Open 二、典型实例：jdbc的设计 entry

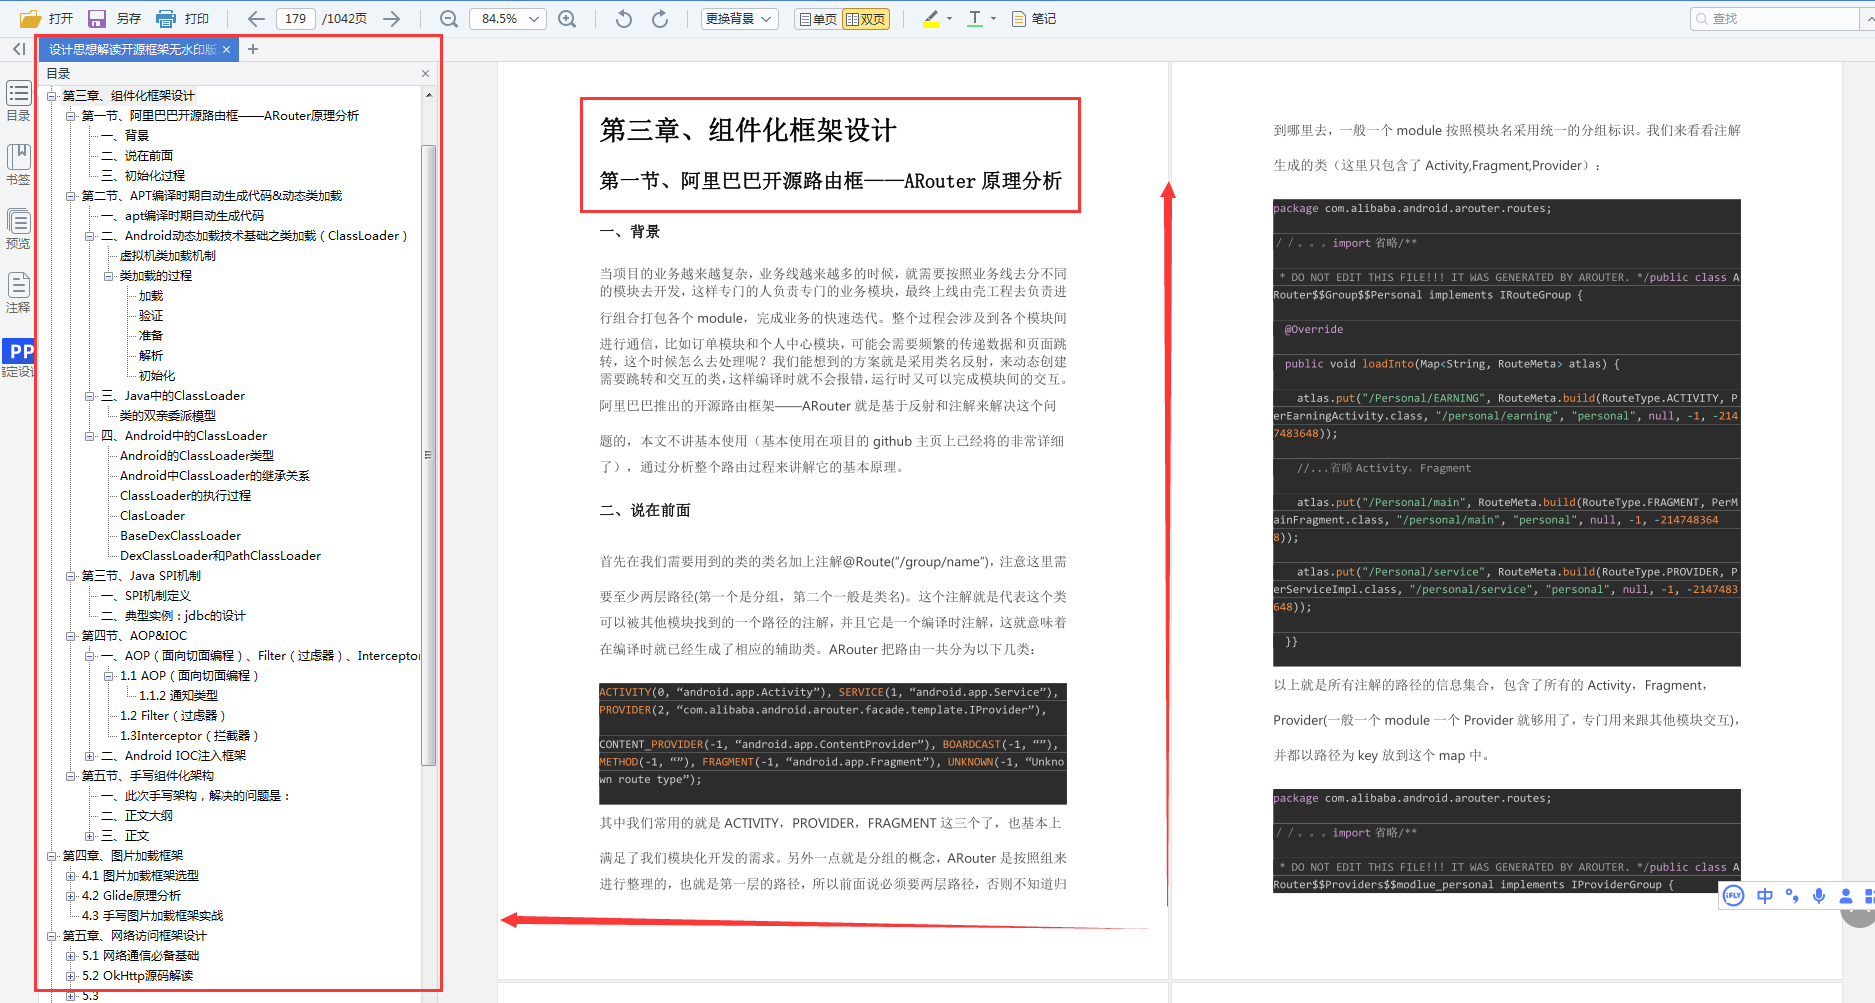(x=173, y=616)
